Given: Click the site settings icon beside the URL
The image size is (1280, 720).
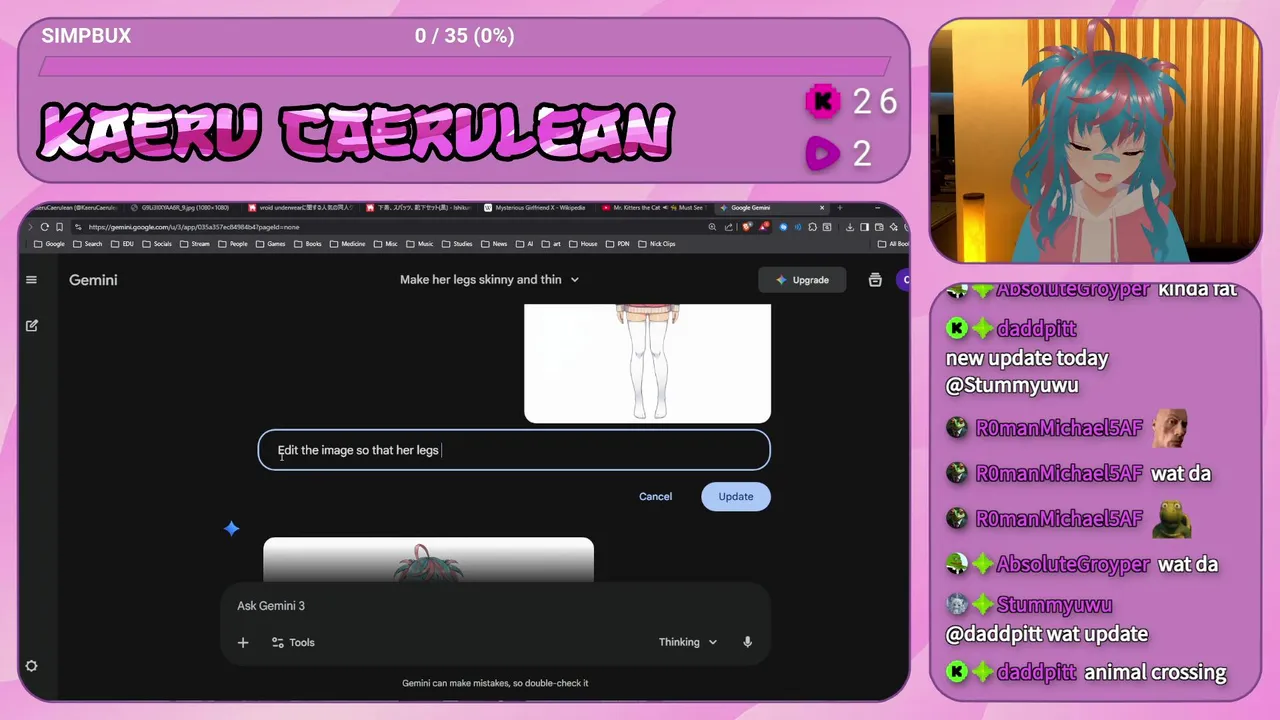Looking at the screenshot, I should pyautogui.click(x=78, y=227).
